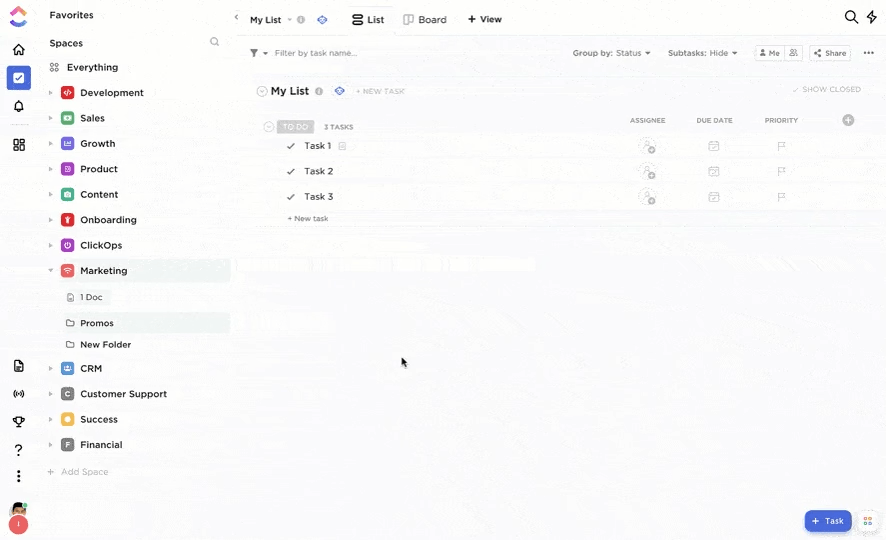Mark Task 2 as complete
This screenshot has height=540, width=886.
coord(290,171)
